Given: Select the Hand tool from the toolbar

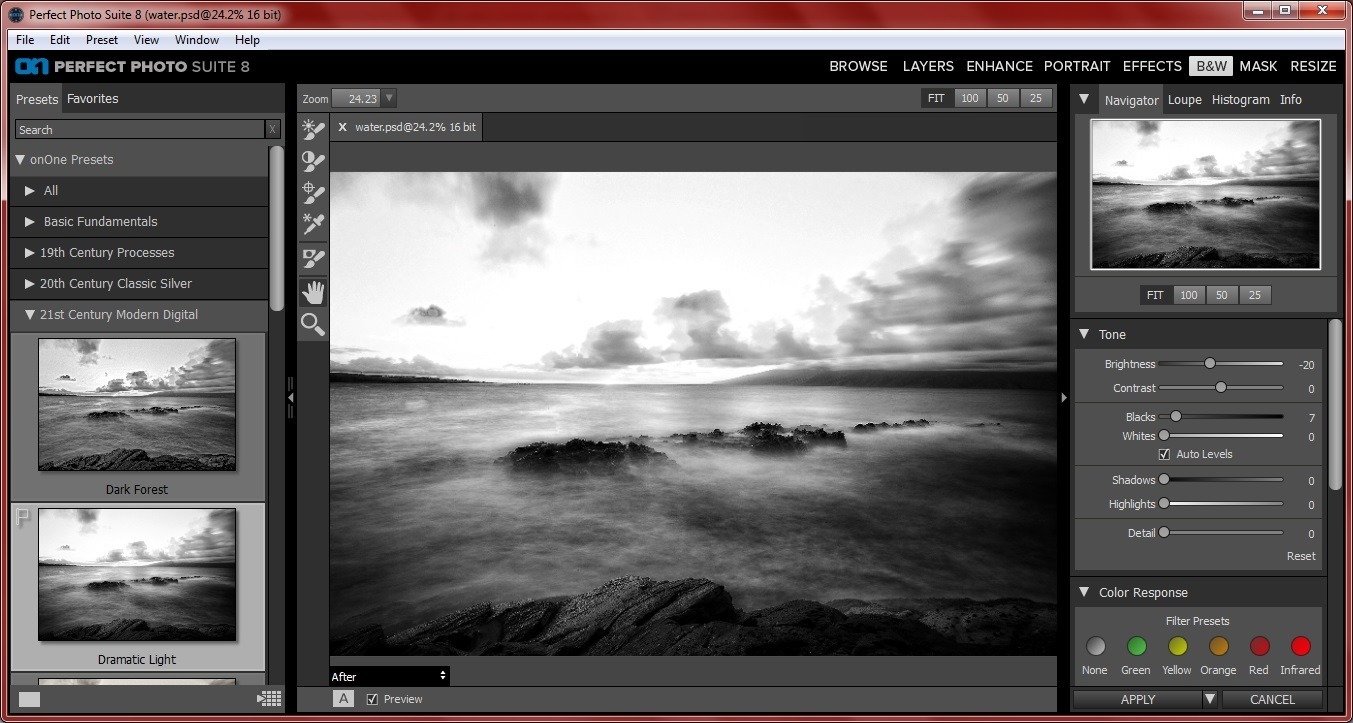Looking at the screenshot, I should (x=313, y=291).
